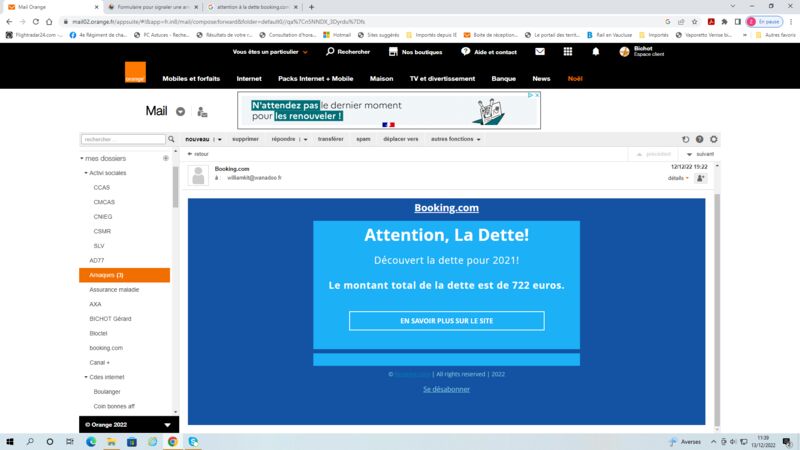Screen dimensions: 800x450
Task: Open the nouveau dropdown arrow
Action: (220, 139)
